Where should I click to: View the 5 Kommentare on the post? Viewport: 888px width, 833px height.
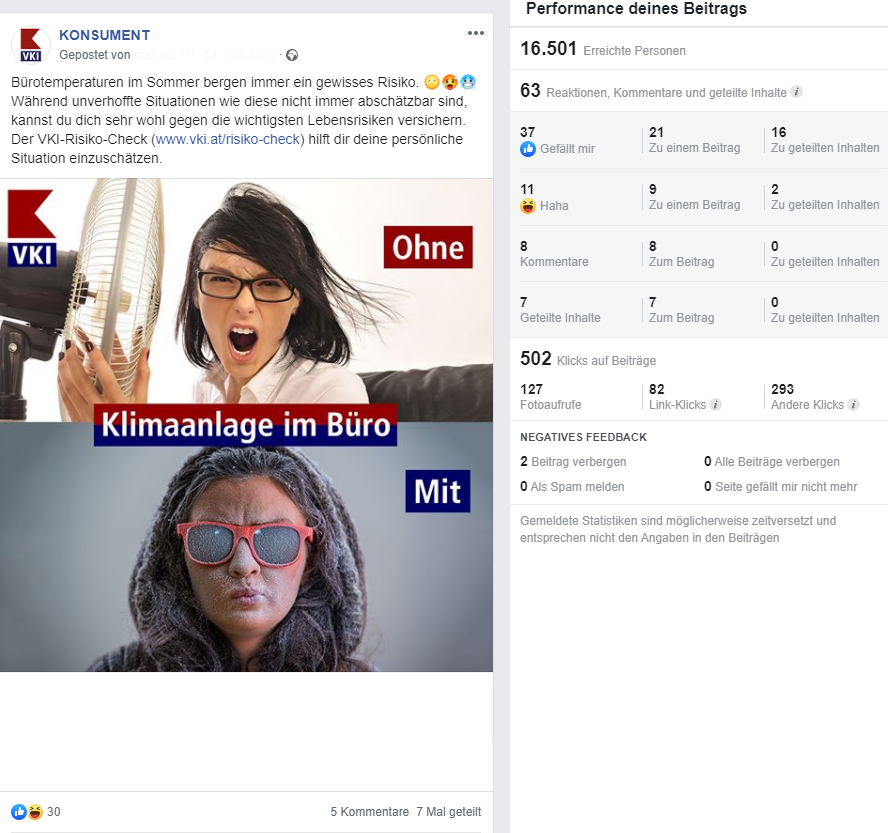(370, 811)
